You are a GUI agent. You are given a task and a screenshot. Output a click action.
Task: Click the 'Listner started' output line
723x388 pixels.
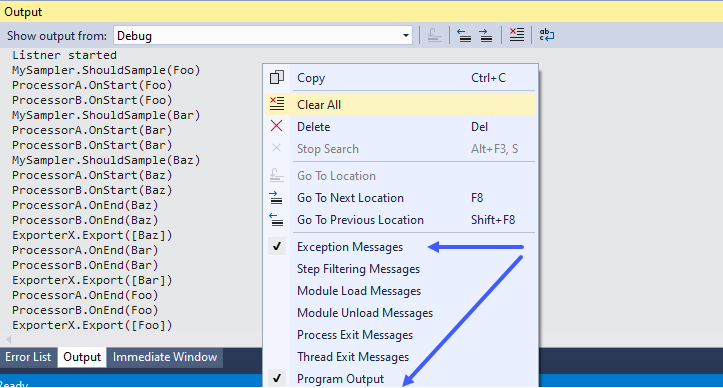pyautogui.click(x=64, y=55)
